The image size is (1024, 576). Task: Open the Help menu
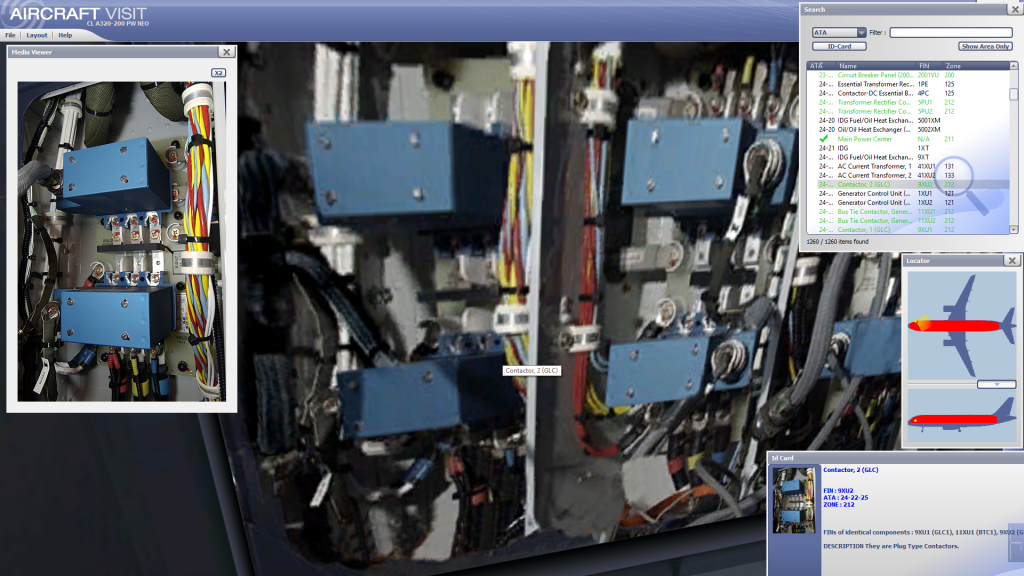pos(65,35)
